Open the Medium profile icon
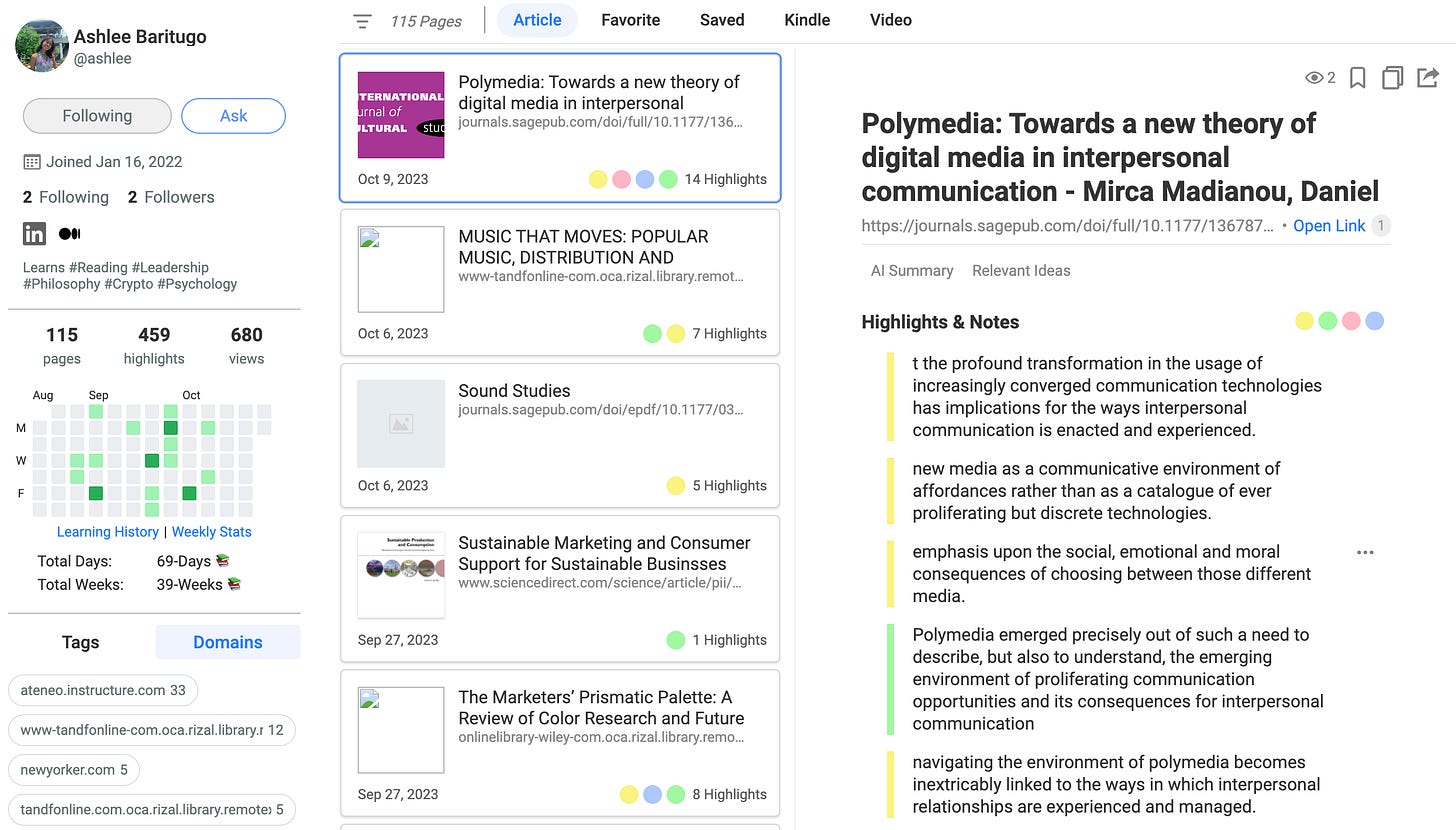 click(x=70, y=234)
